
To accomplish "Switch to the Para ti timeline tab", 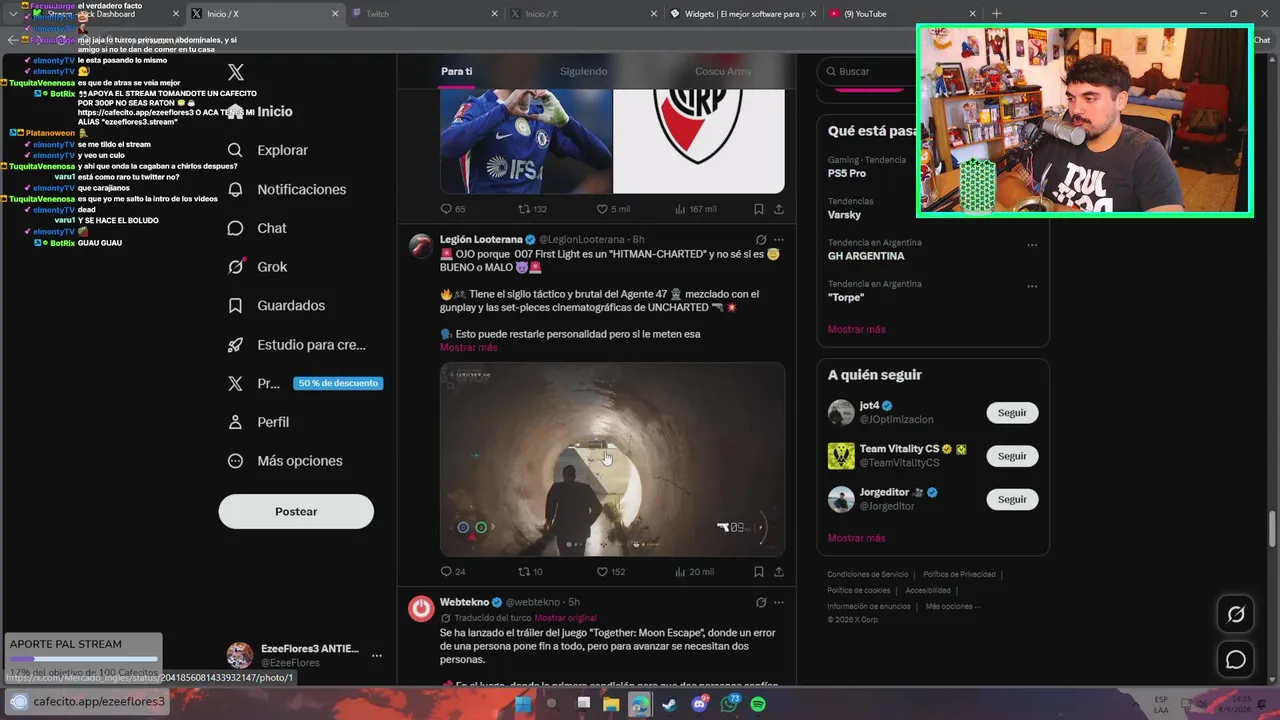I will click(x=457, y=71).
